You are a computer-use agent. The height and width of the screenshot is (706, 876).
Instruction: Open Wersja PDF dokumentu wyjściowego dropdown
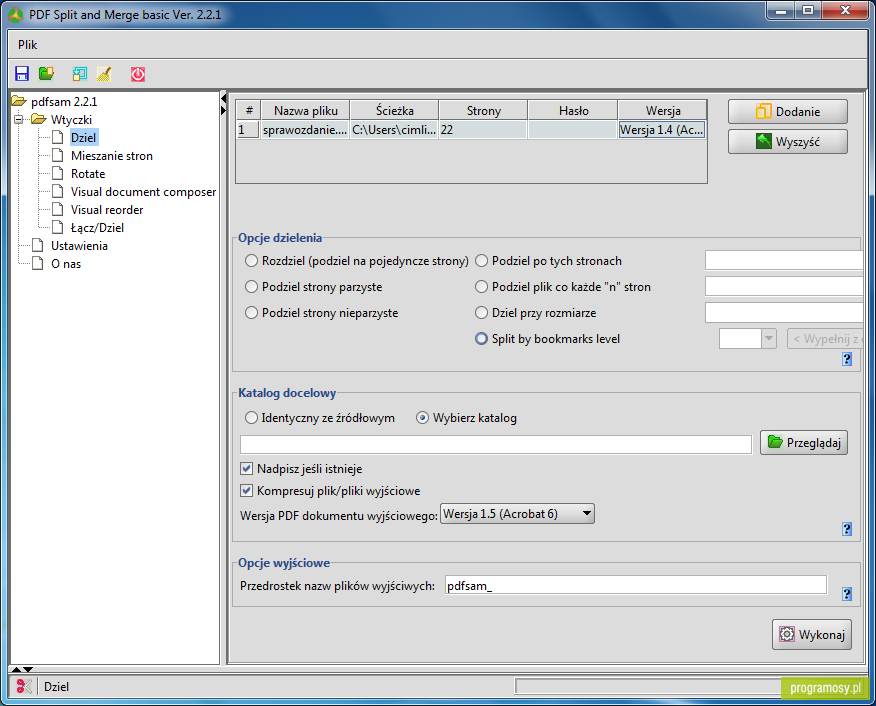pos(517,514)
